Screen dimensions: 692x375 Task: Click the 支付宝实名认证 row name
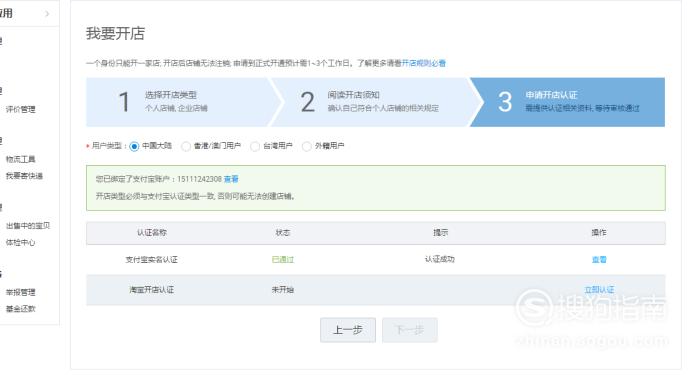151,259
